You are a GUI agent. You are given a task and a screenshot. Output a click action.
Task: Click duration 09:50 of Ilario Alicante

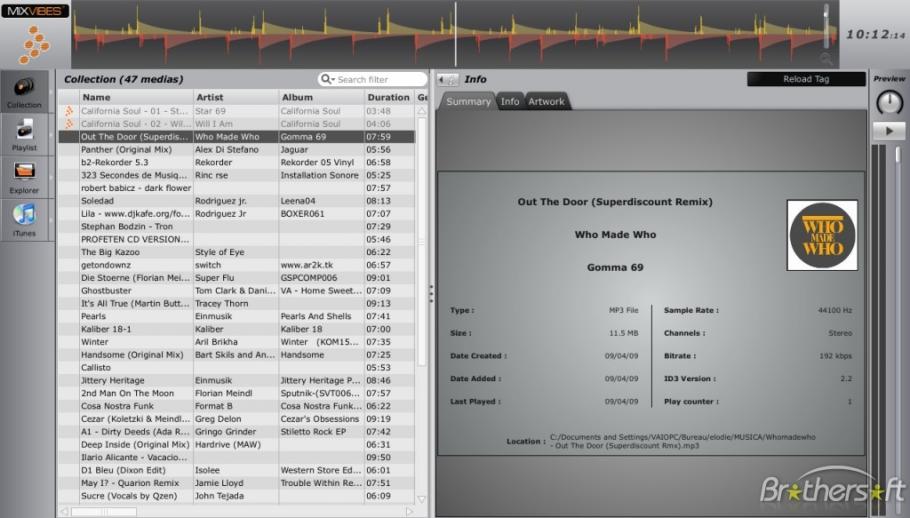coord(378,457)
